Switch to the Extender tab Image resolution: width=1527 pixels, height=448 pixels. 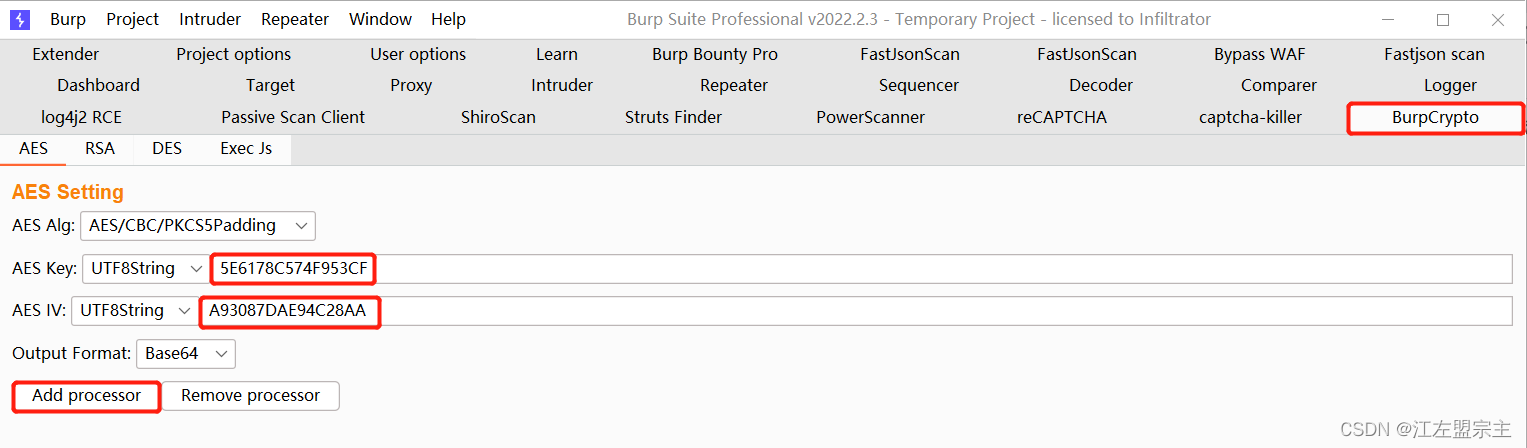[66, 54]
